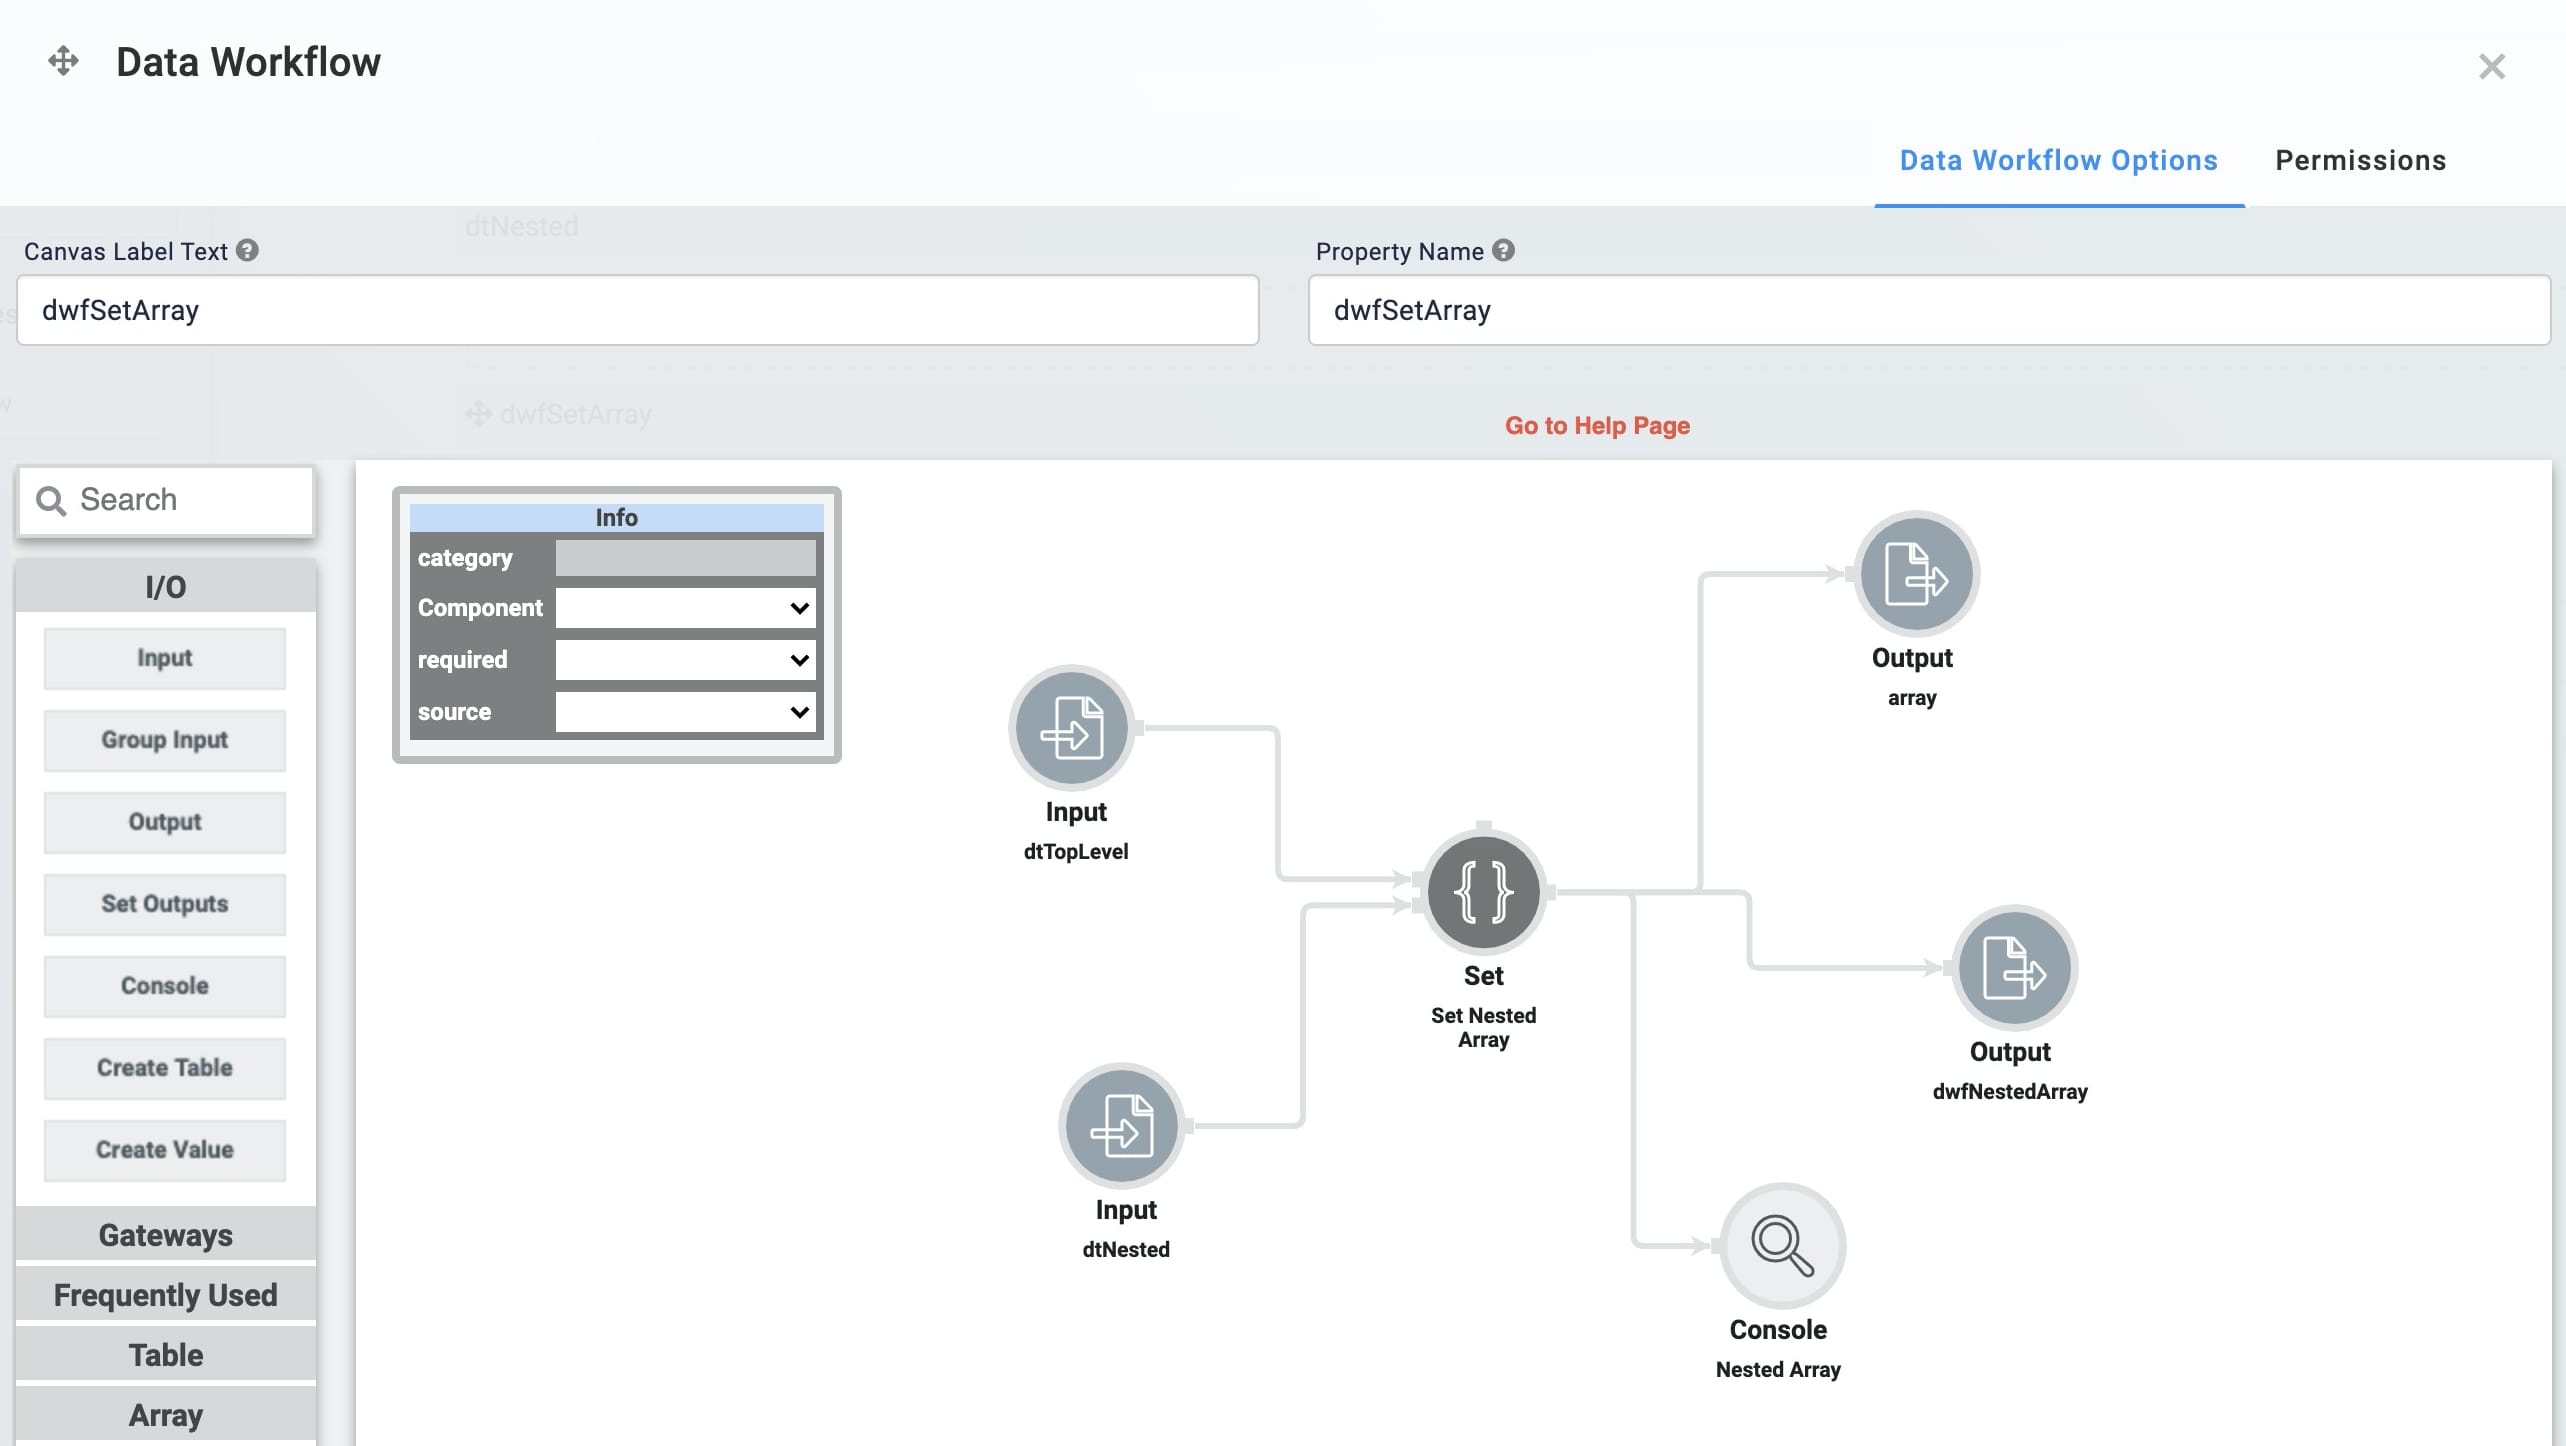2566x1446 pixels.
Task: Click the Set Nested Array label text
Action: (x=1484, y=1028)
